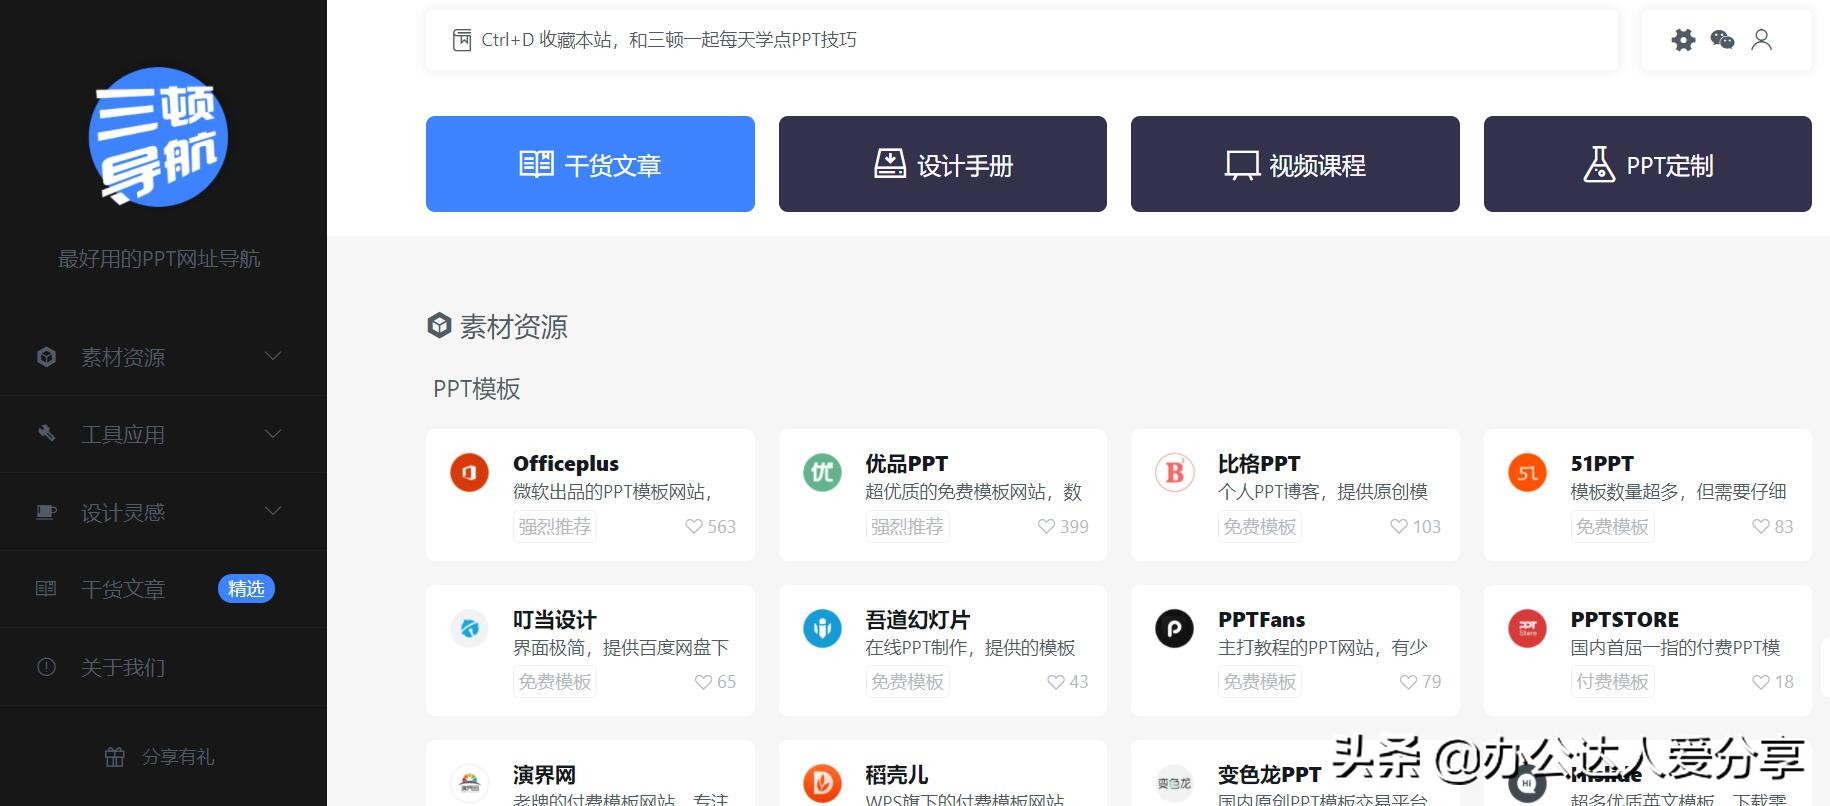Click the cube icon beside 素材资源 in sidebar

coord(46,357)
